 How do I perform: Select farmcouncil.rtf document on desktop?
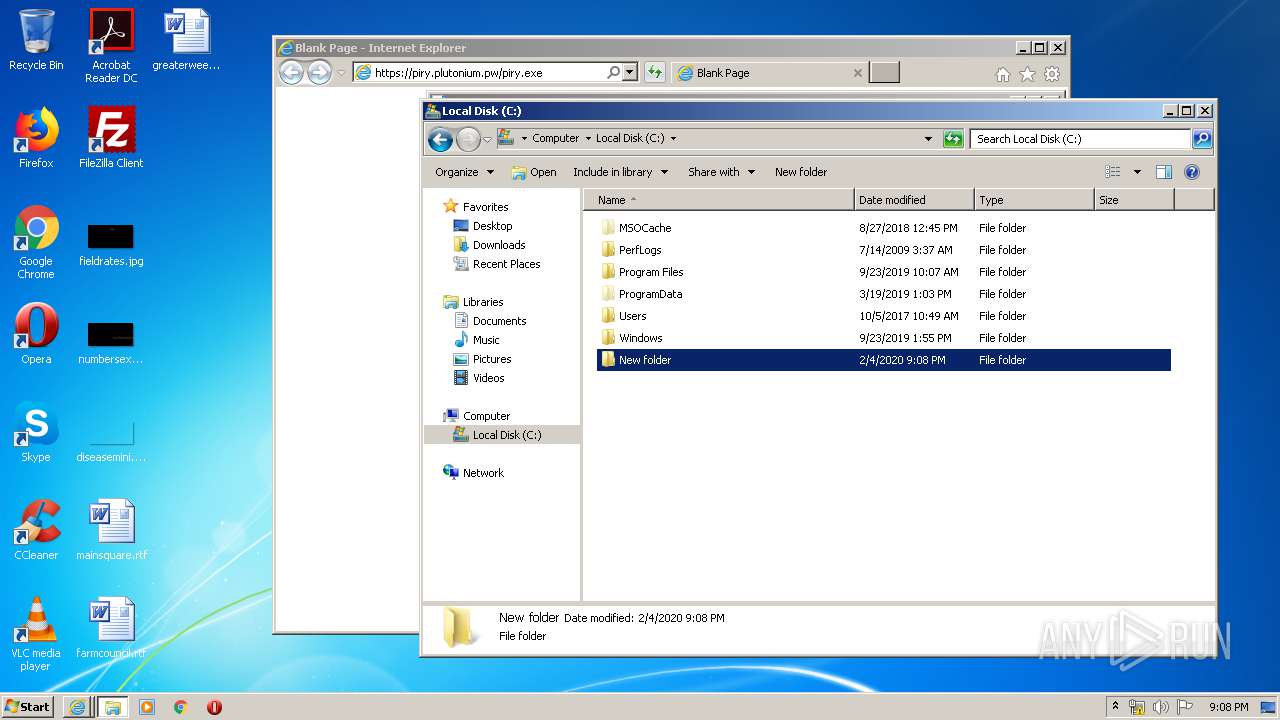[x=111, y=628]
